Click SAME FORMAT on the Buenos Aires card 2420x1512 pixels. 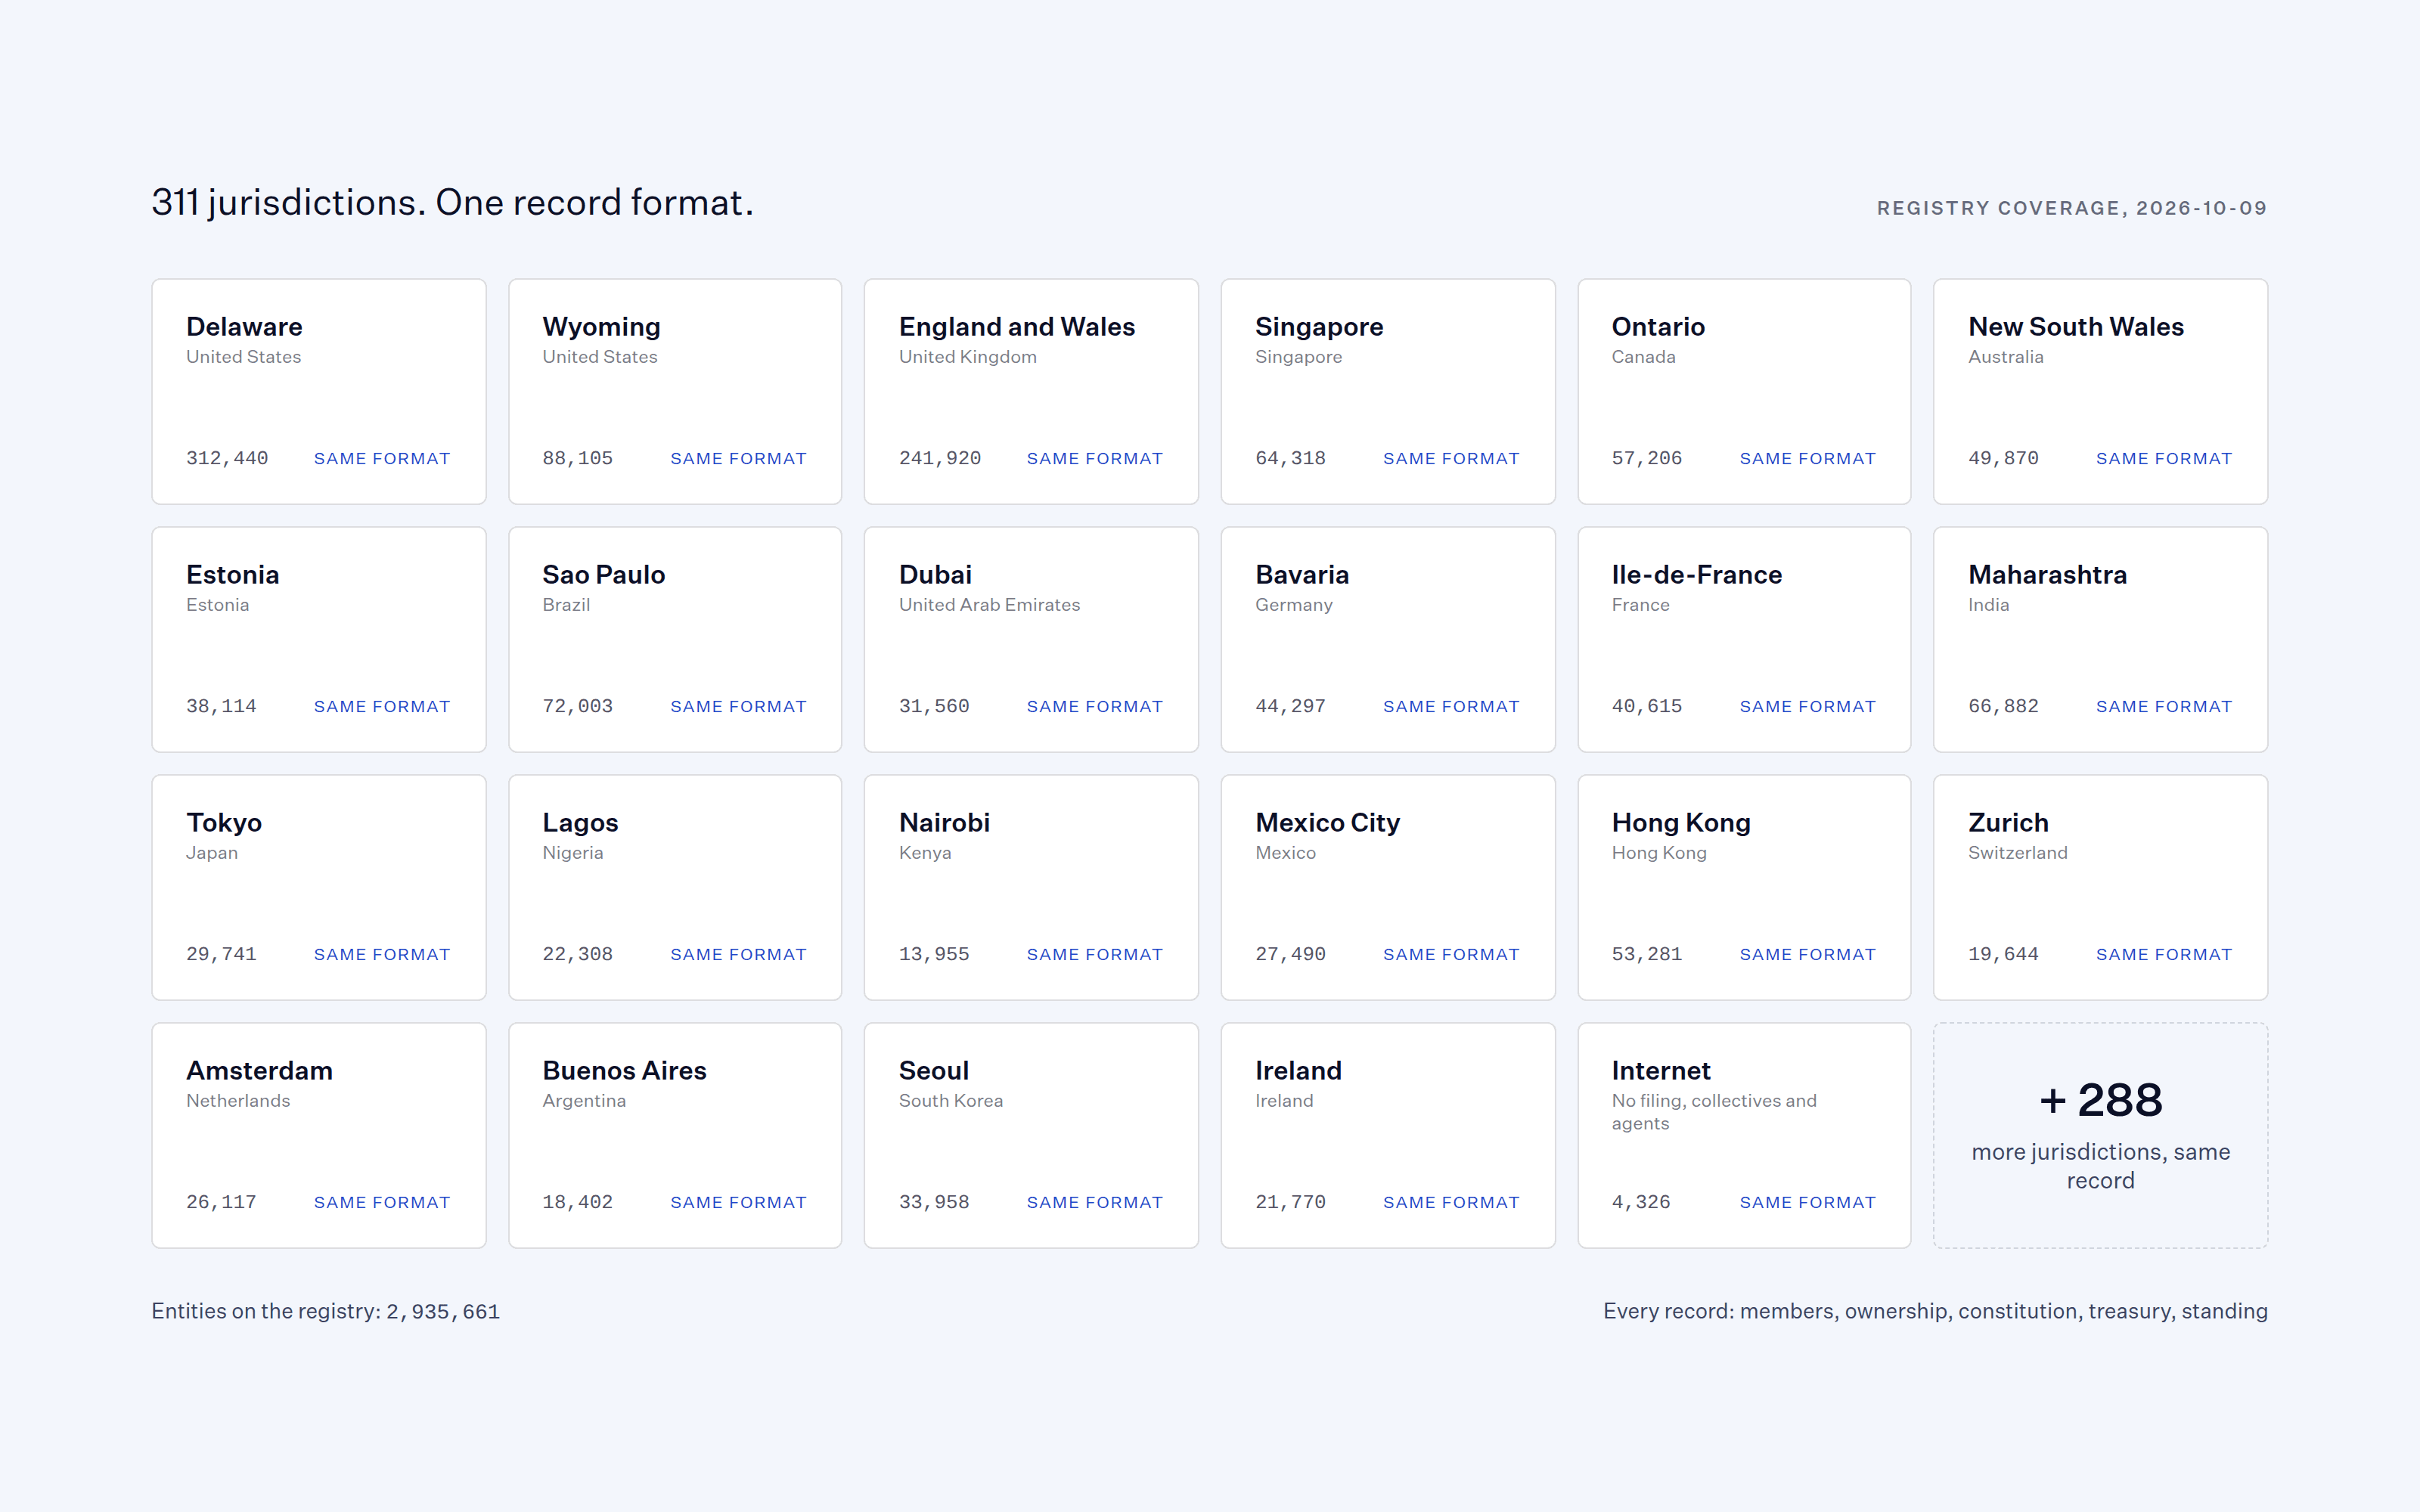point(738,1202)
